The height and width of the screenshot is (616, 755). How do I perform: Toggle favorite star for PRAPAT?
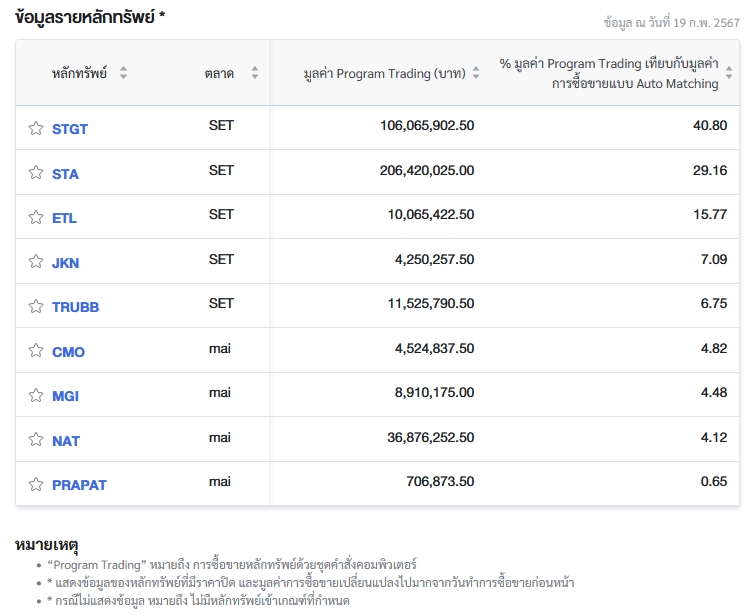point(36,485)
